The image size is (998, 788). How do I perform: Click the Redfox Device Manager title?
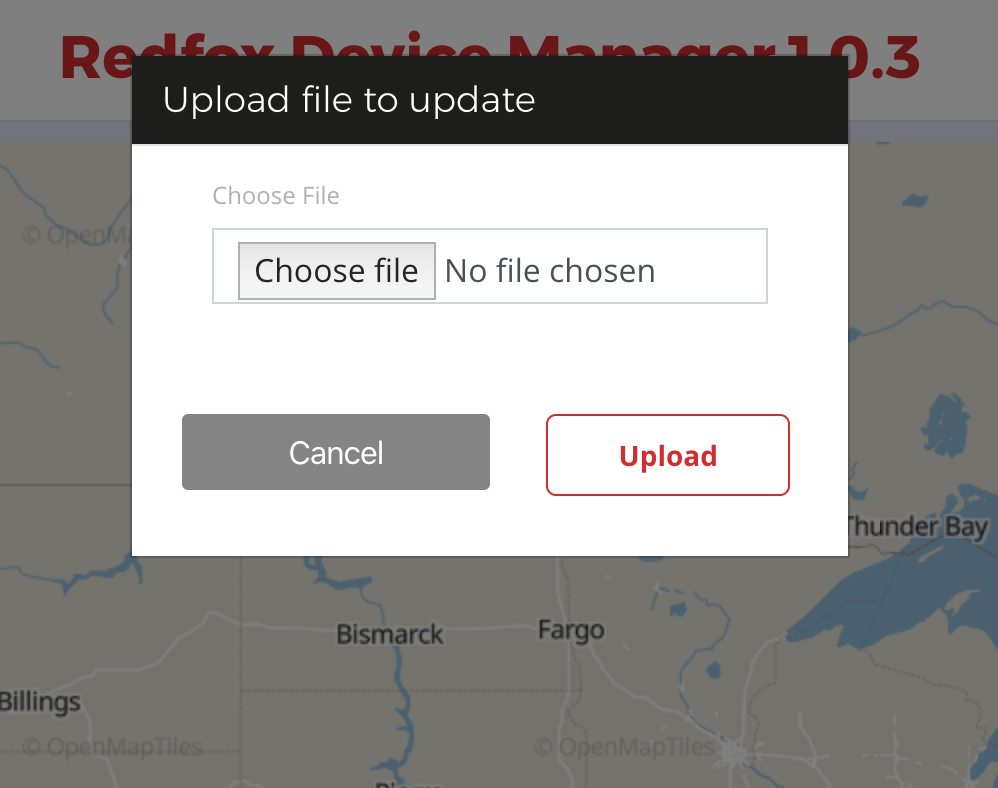click(x=420, y=57)
